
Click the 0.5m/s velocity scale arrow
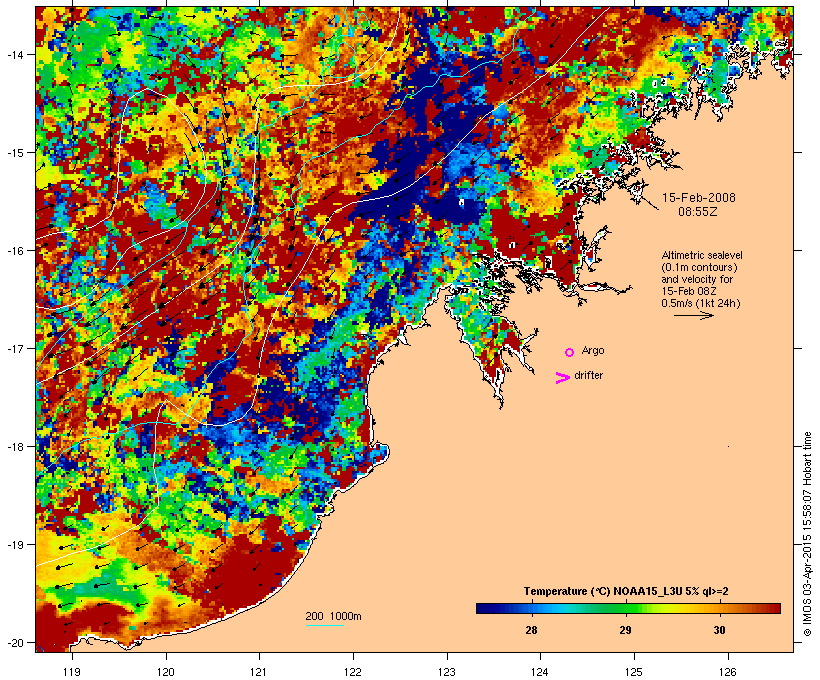point(693,315)
